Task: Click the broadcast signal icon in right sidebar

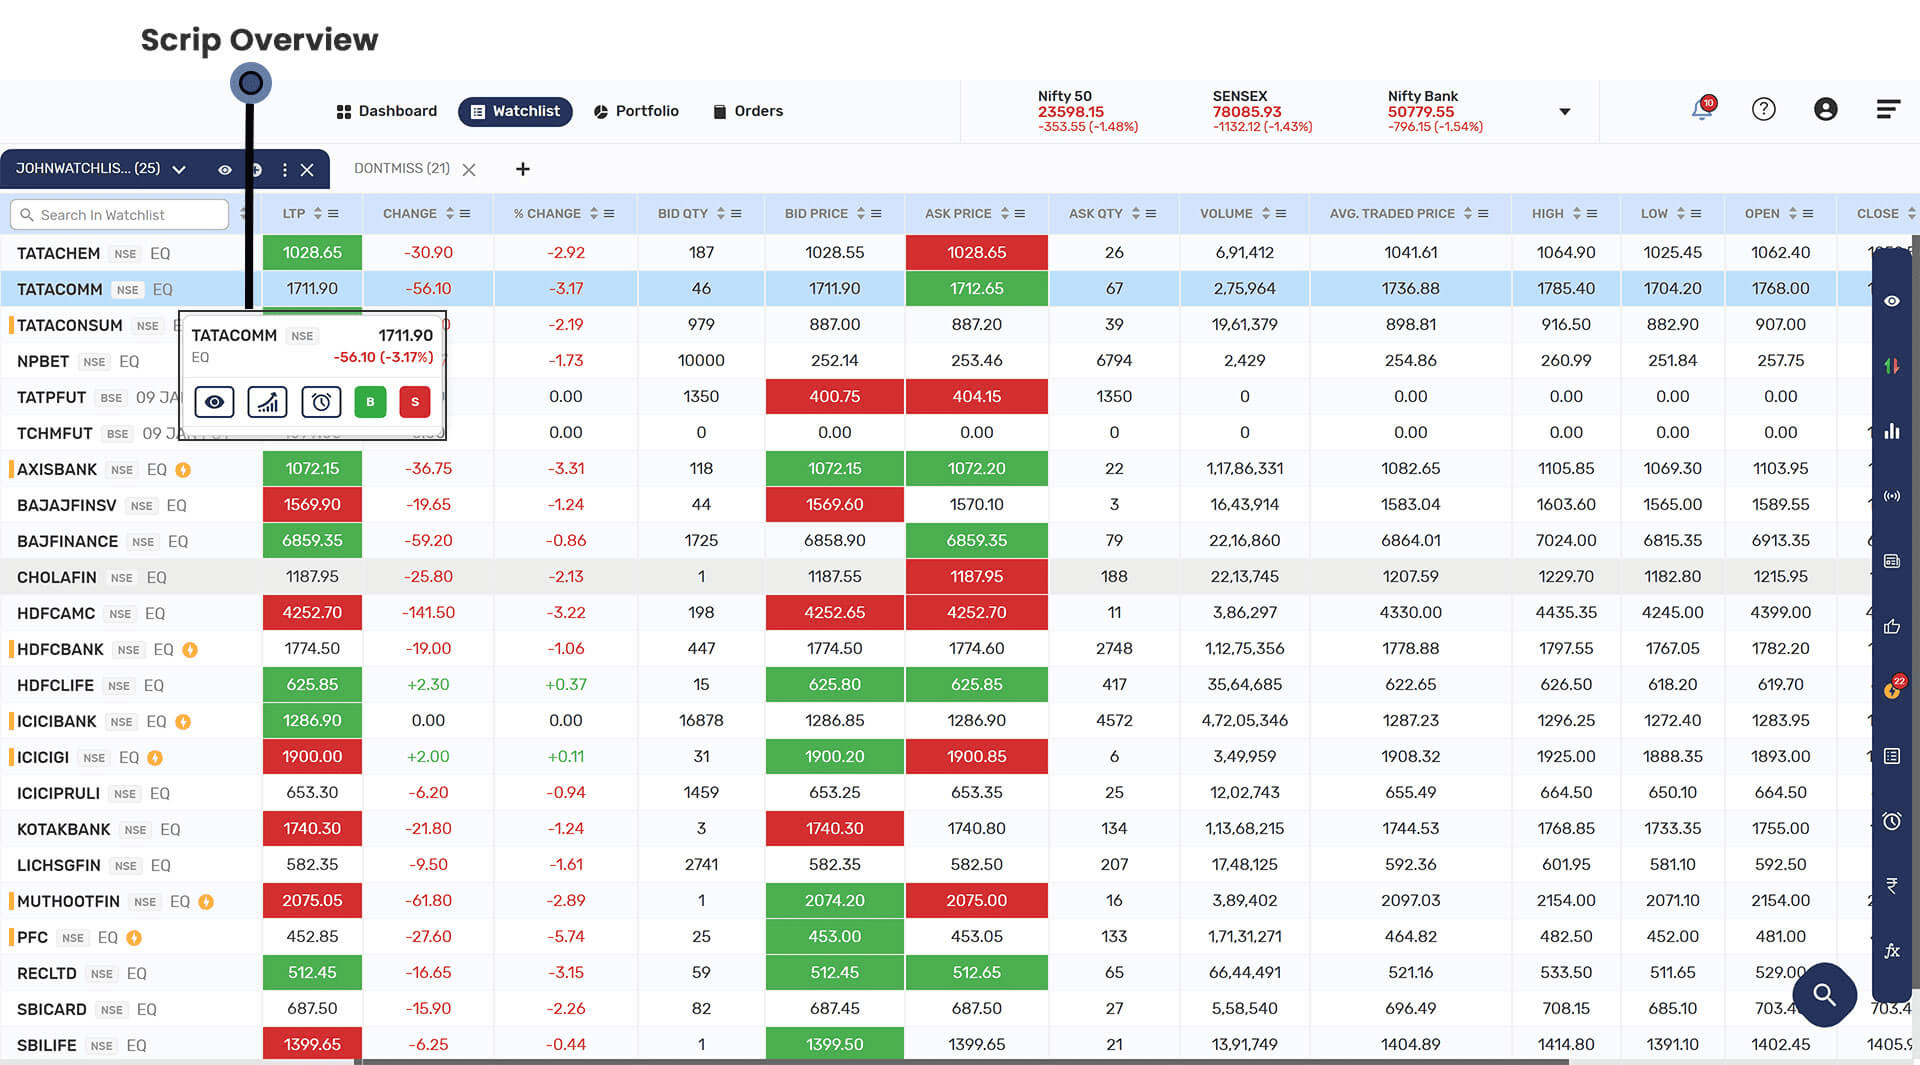Action: [x=1892, y=496]
